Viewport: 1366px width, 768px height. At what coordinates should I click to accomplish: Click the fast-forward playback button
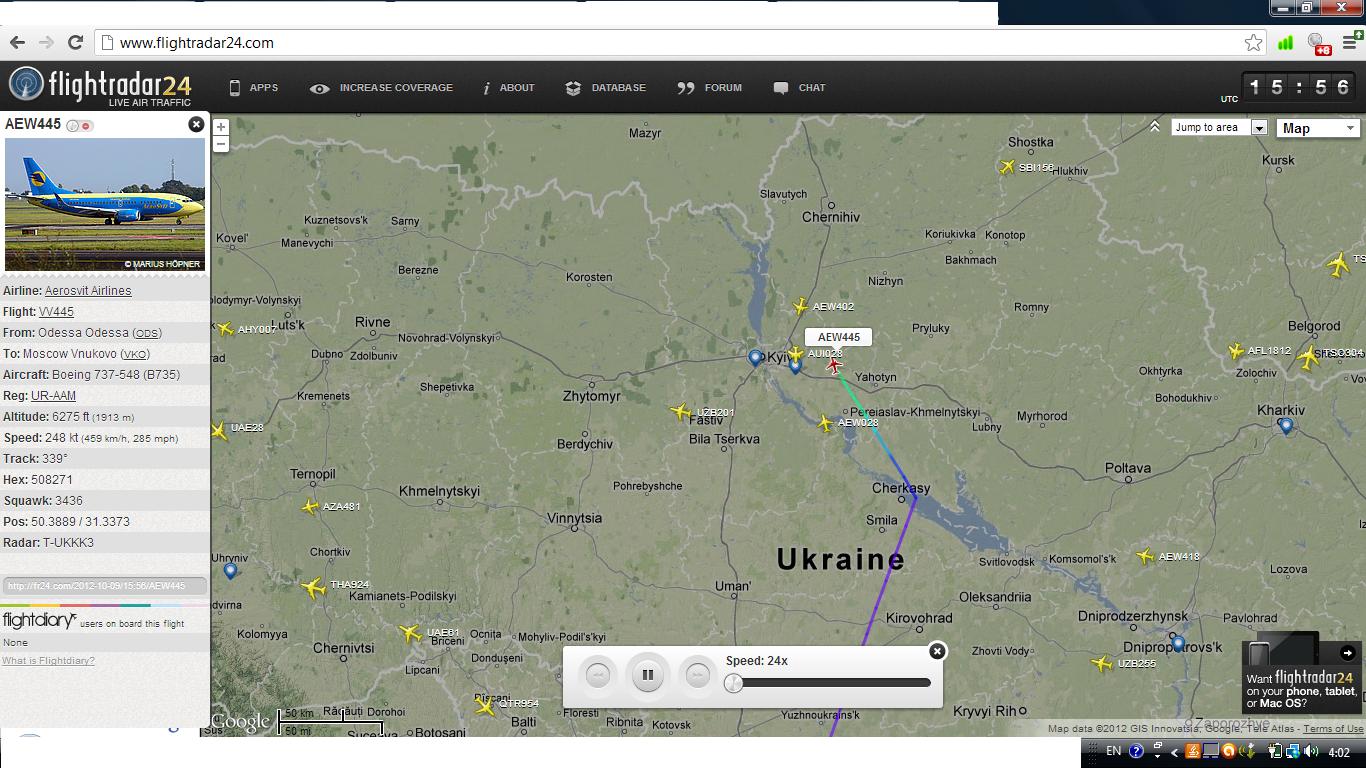pos(697,675)
